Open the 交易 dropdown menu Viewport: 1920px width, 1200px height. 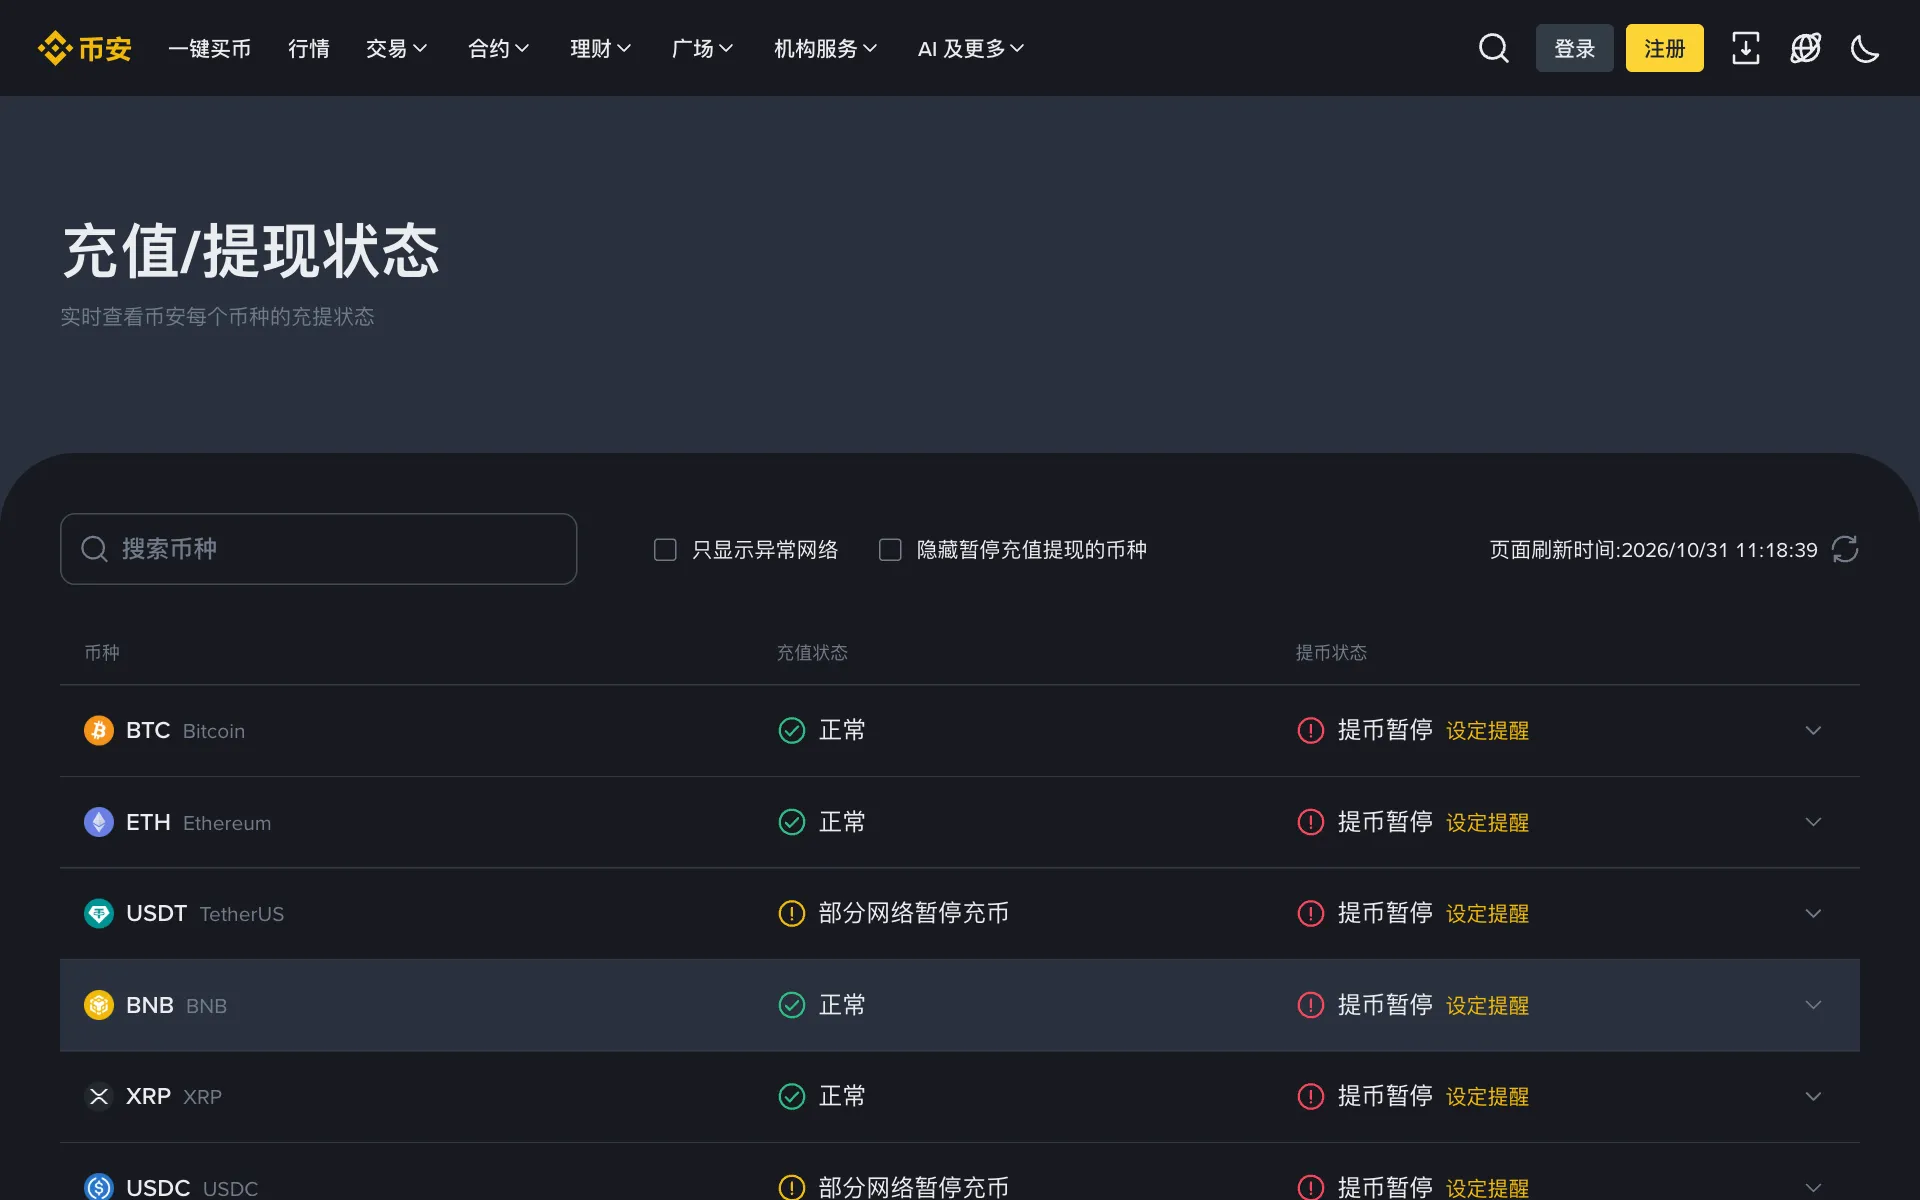(x=397, y=48)
